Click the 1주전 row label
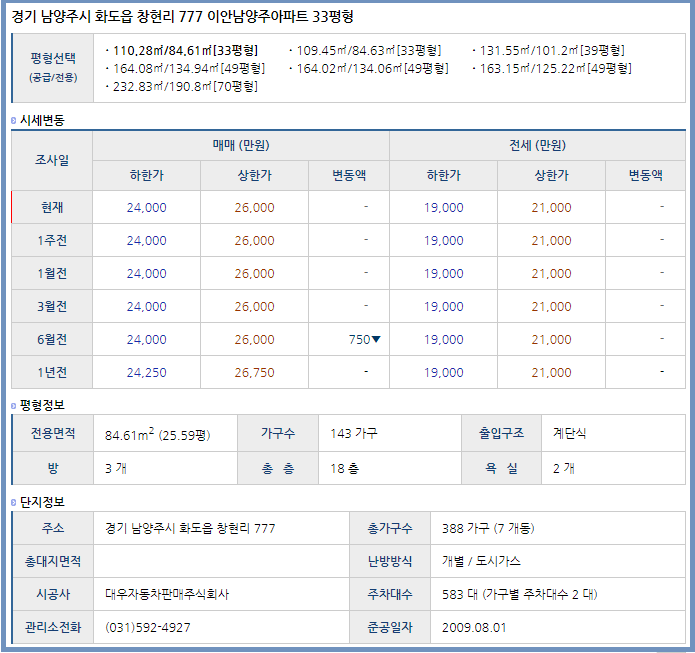This screenshot has width=695, height=653. (x=52, y=240)
